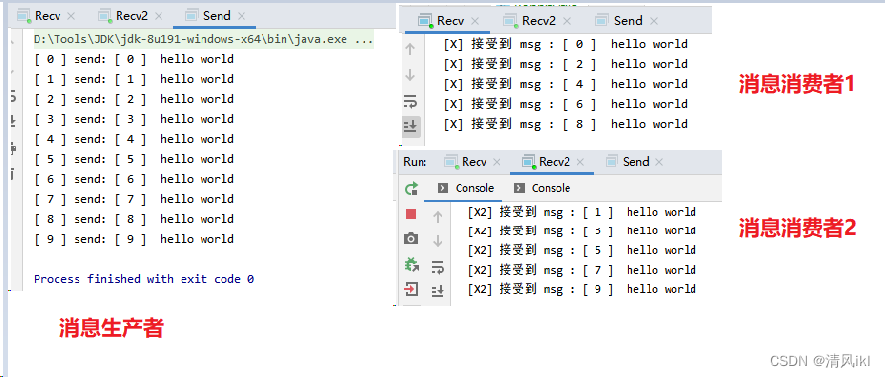885x377 pixels.
Task: Close the Recv tab in the producer panel
Action: click(x=71, y=16)
